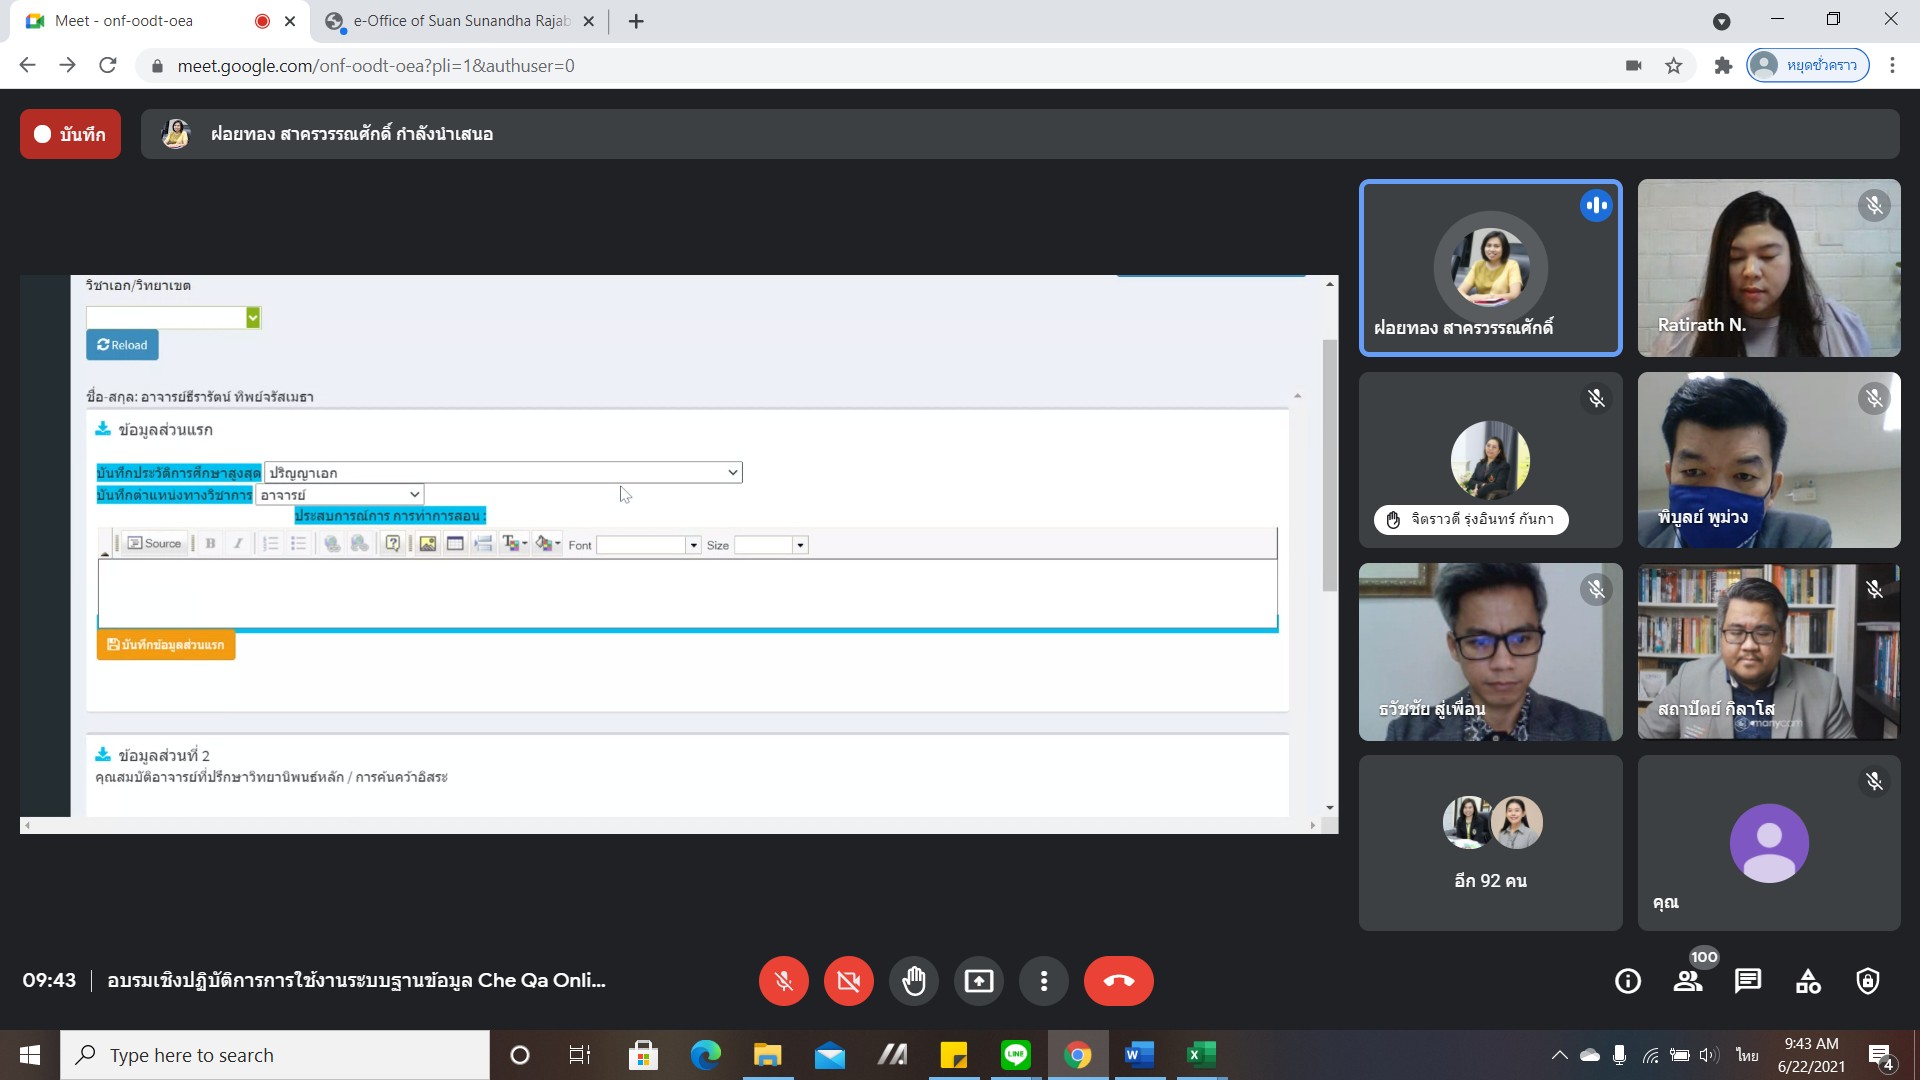This screenshot has width=1920, height=1080.
Task: Open the activities icon
Action: 1808,981
